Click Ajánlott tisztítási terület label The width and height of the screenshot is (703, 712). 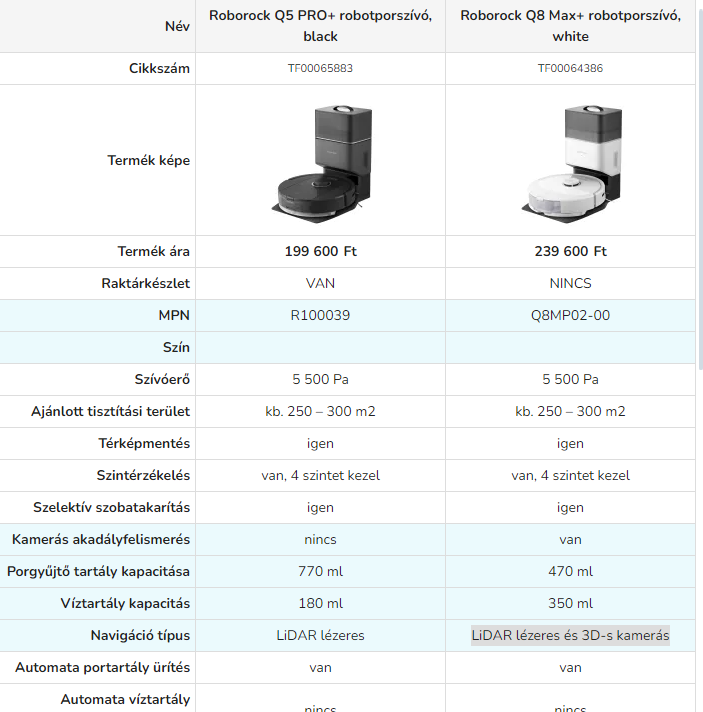pos(110,411)
